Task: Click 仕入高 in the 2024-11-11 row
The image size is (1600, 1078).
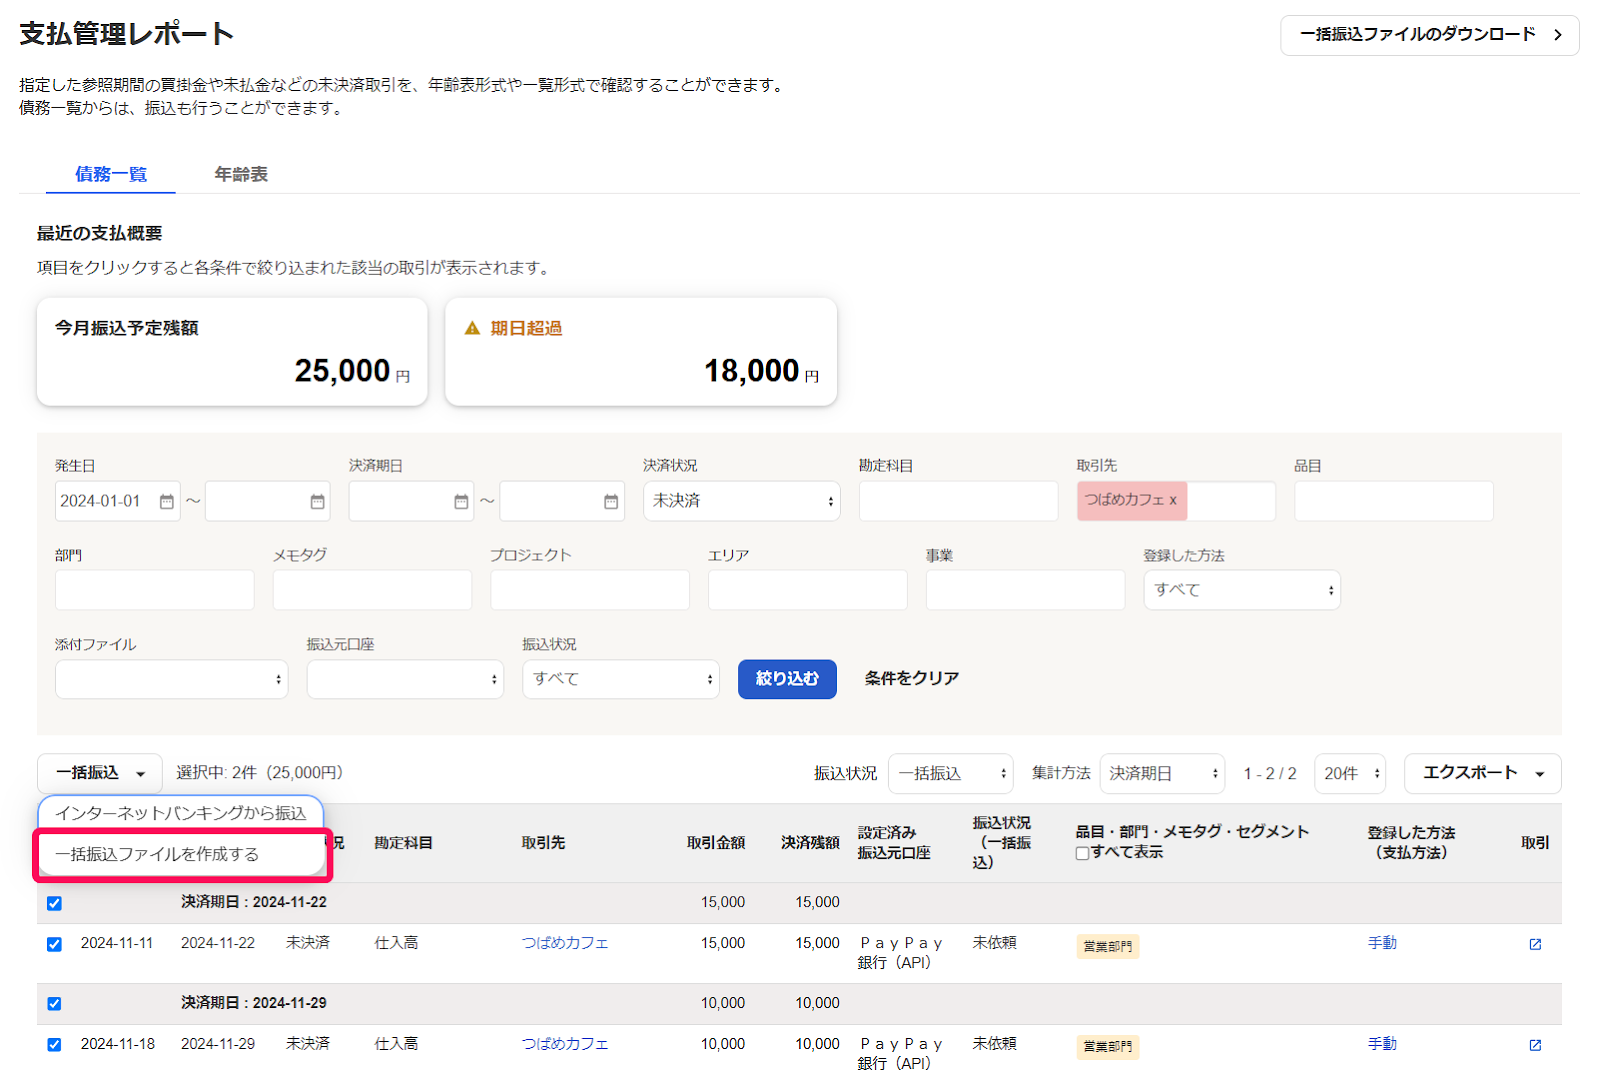Action: (396, 943)
